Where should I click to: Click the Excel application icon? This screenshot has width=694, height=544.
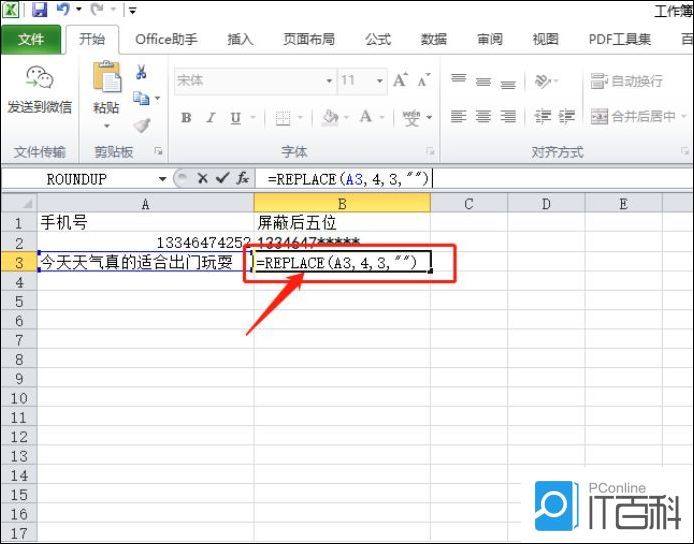pos(10,9)
